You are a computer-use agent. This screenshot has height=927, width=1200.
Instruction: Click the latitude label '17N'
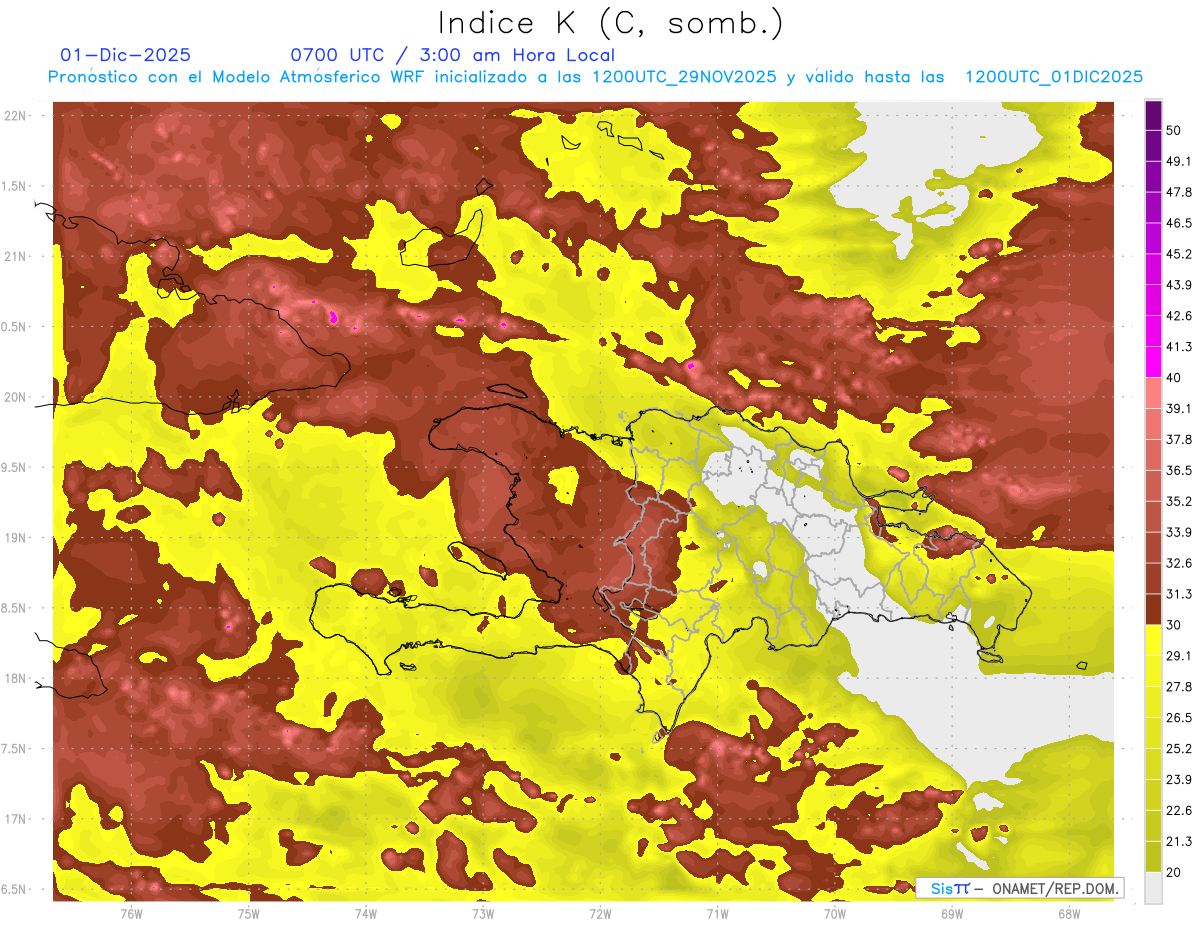point(17,819)
